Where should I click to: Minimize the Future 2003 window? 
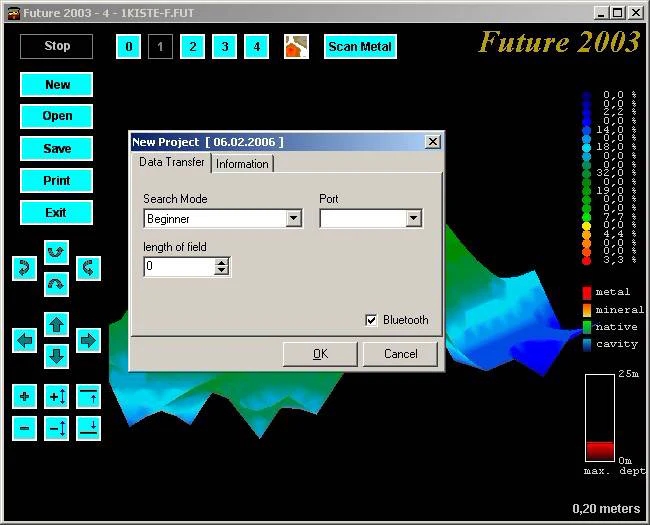pos(601,13)
